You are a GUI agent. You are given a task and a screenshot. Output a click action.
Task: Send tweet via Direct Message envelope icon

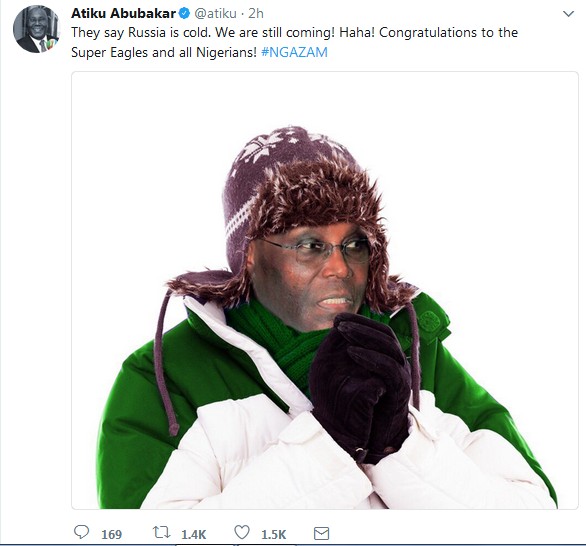coord(321,533)
